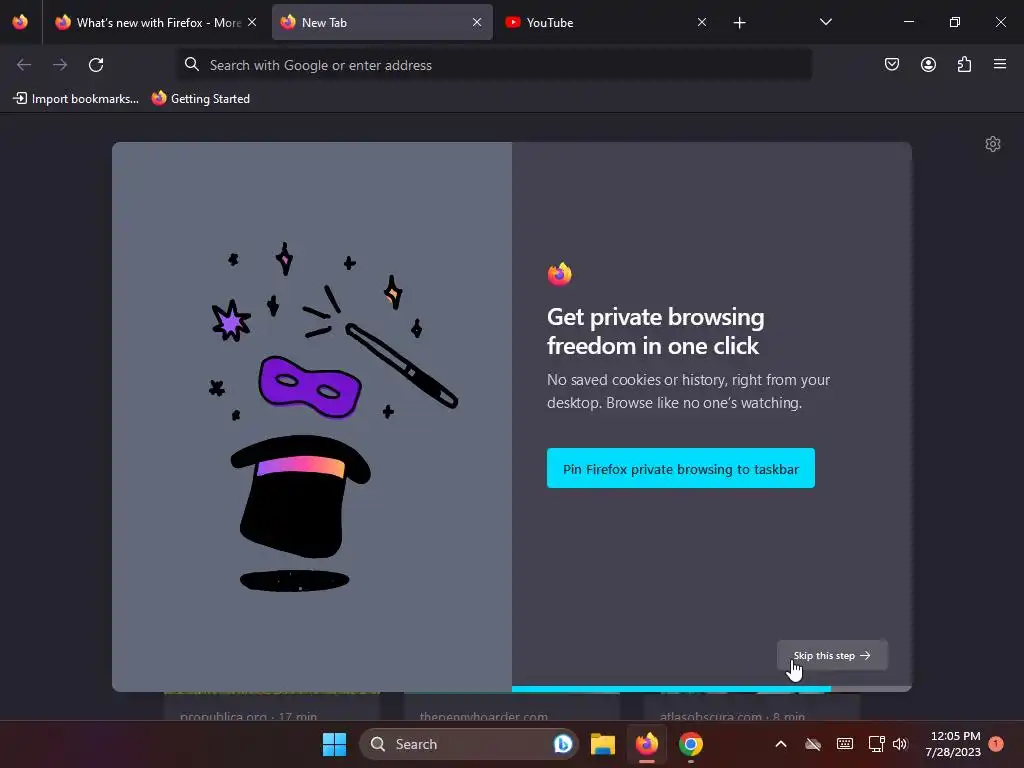
Task: Click the onboarding progress bar
Action: pos(711,688)
